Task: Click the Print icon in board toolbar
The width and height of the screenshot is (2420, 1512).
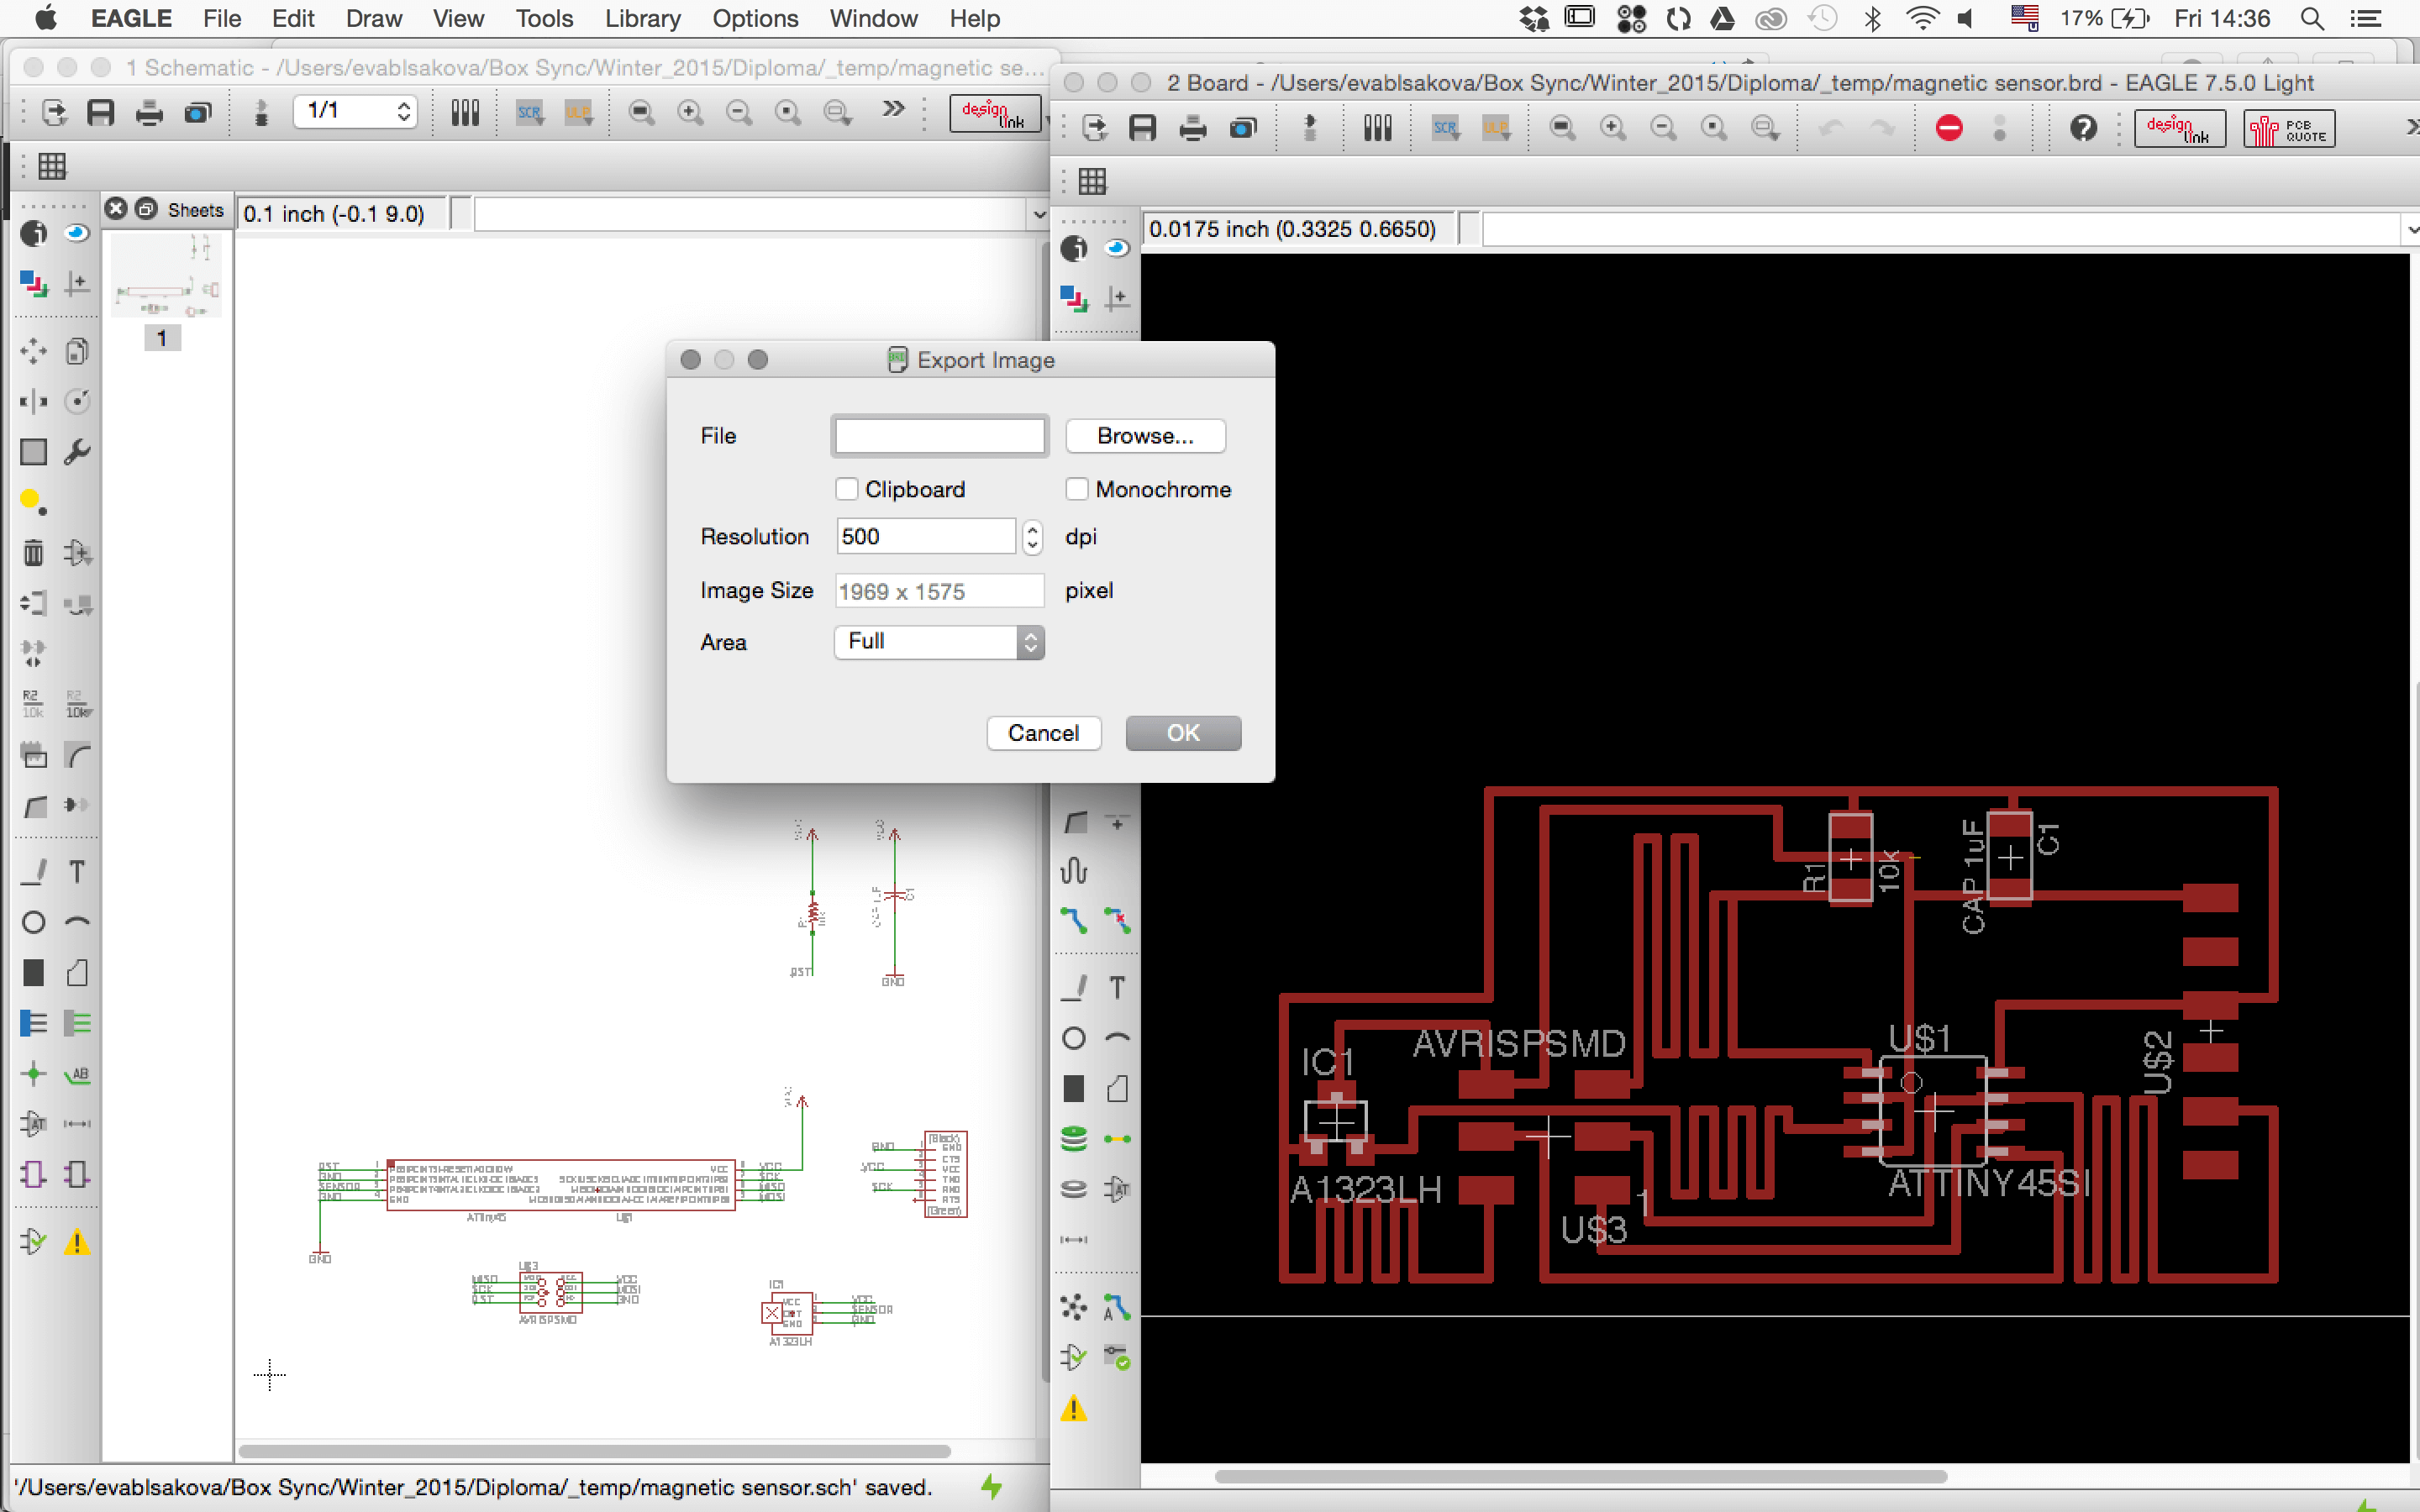Action: click(1192, 128)
